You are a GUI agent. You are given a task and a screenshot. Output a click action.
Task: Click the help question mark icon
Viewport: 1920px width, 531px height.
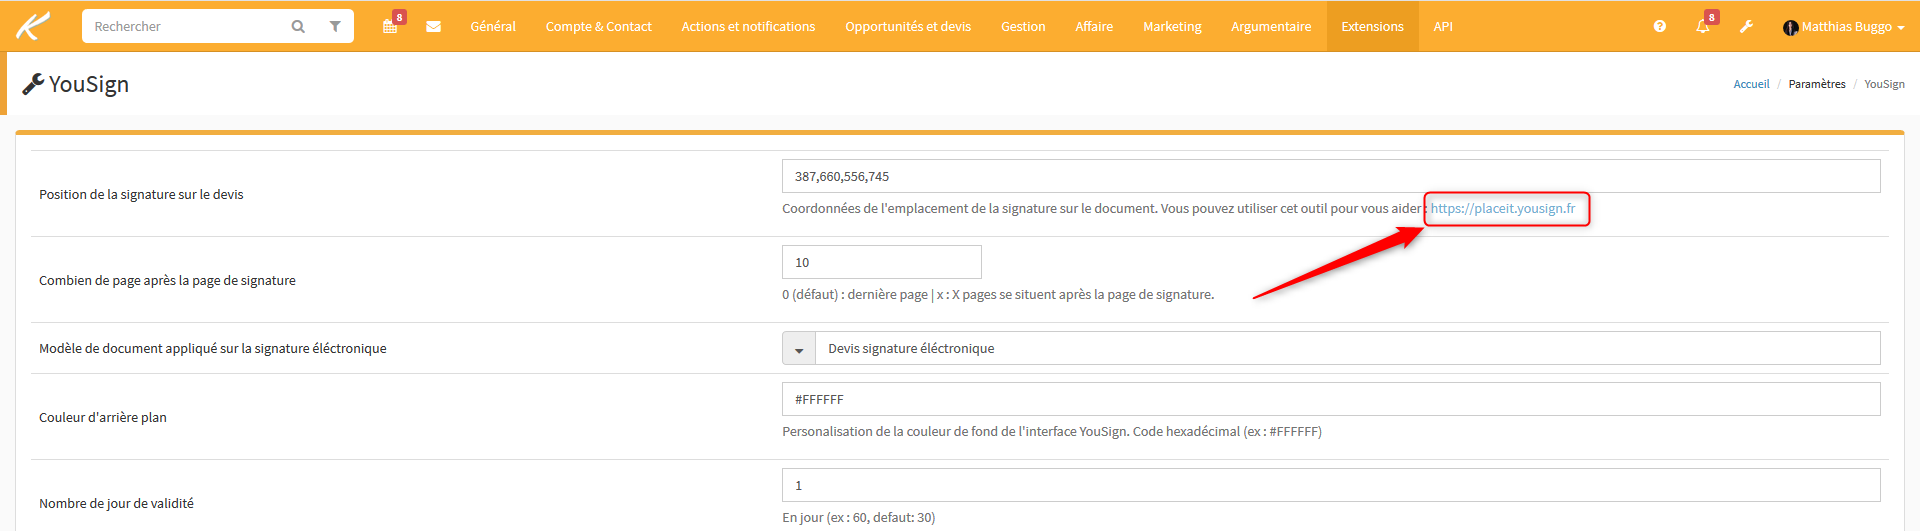point(1660,27)
